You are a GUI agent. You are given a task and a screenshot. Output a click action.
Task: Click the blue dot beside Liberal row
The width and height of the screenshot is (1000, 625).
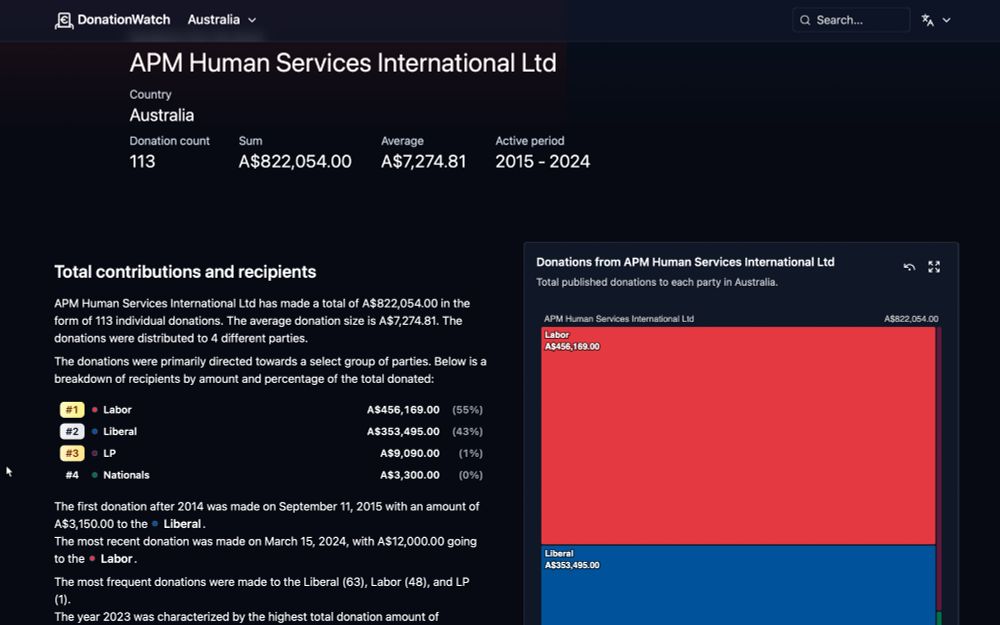94,432
